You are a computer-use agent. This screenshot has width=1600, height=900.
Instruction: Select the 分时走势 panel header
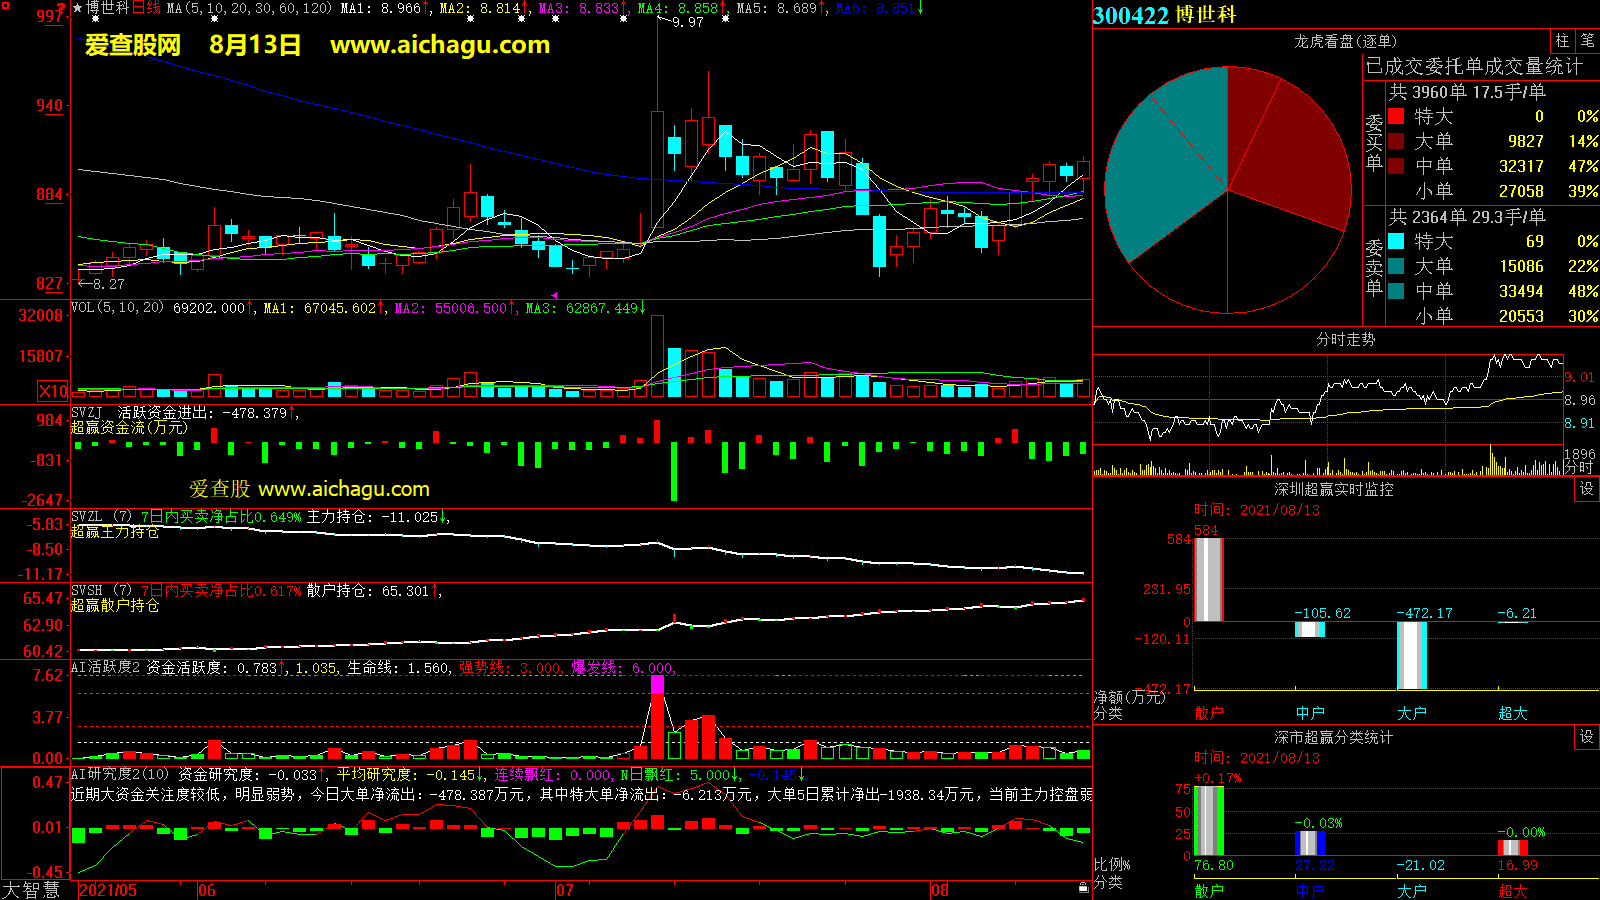[x=1345, y=339]
